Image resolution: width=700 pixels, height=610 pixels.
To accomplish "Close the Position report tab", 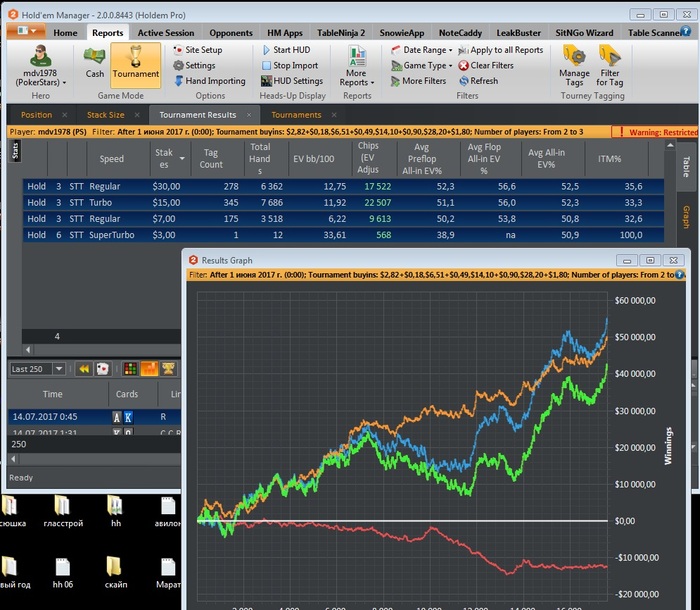I will [x=65, y=115].
